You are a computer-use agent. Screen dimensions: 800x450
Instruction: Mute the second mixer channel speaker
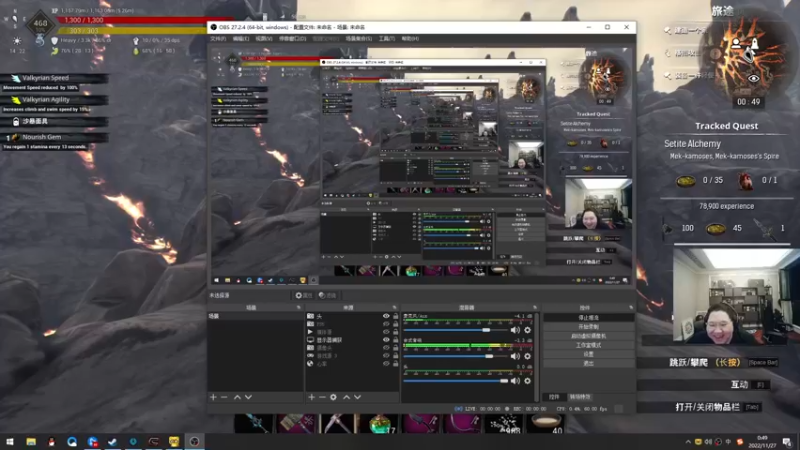coord(515,356)
